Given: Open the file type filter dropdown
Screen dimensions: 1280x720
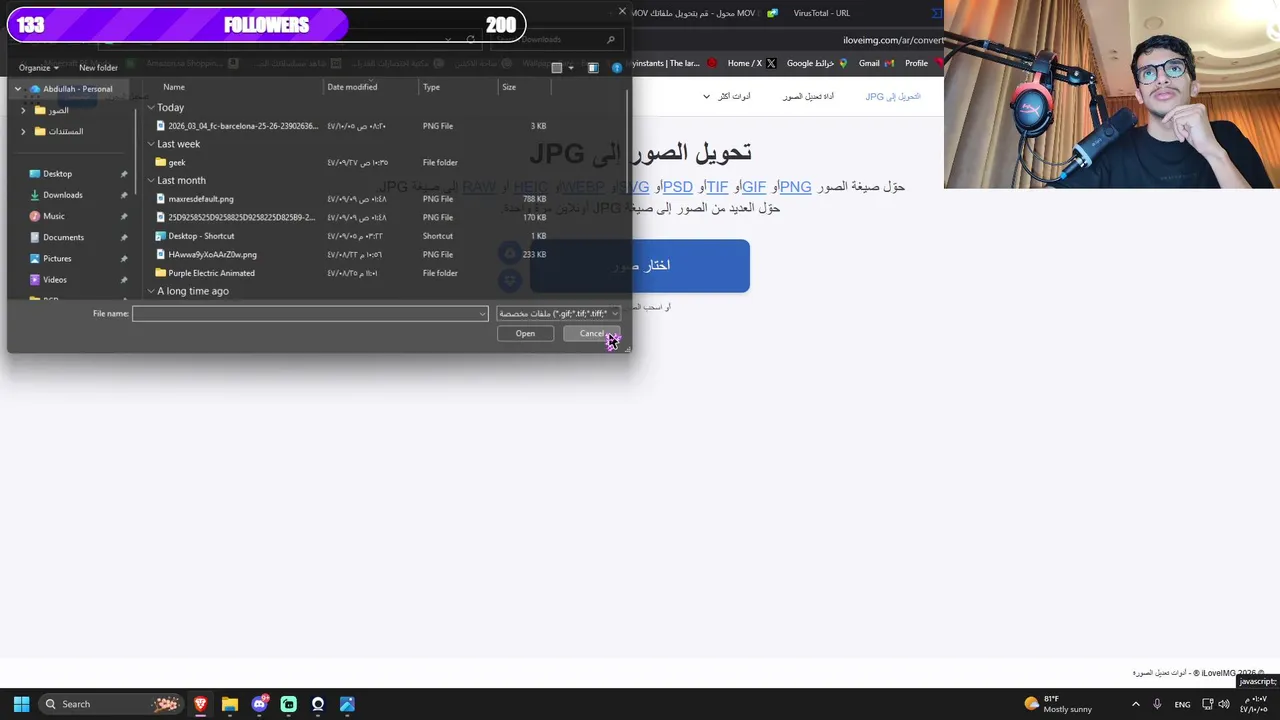Looking at the screenshot, I should (559, 314).
